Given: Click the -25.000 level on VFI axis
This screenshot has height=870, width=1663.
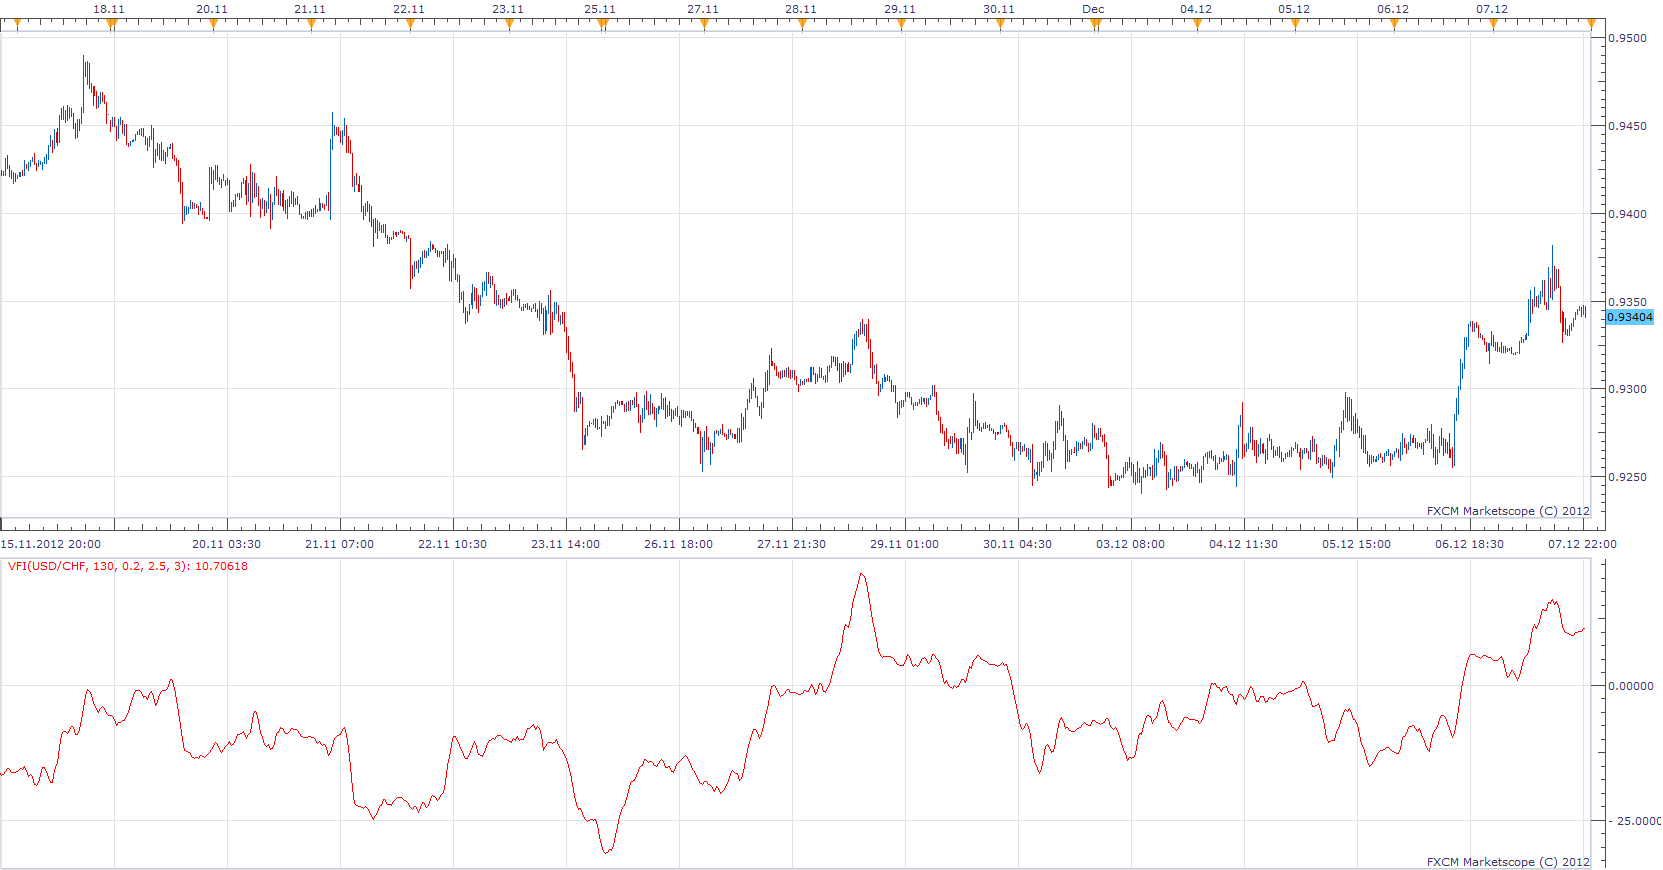Looking at the screenshot, I should point(1635,821).
